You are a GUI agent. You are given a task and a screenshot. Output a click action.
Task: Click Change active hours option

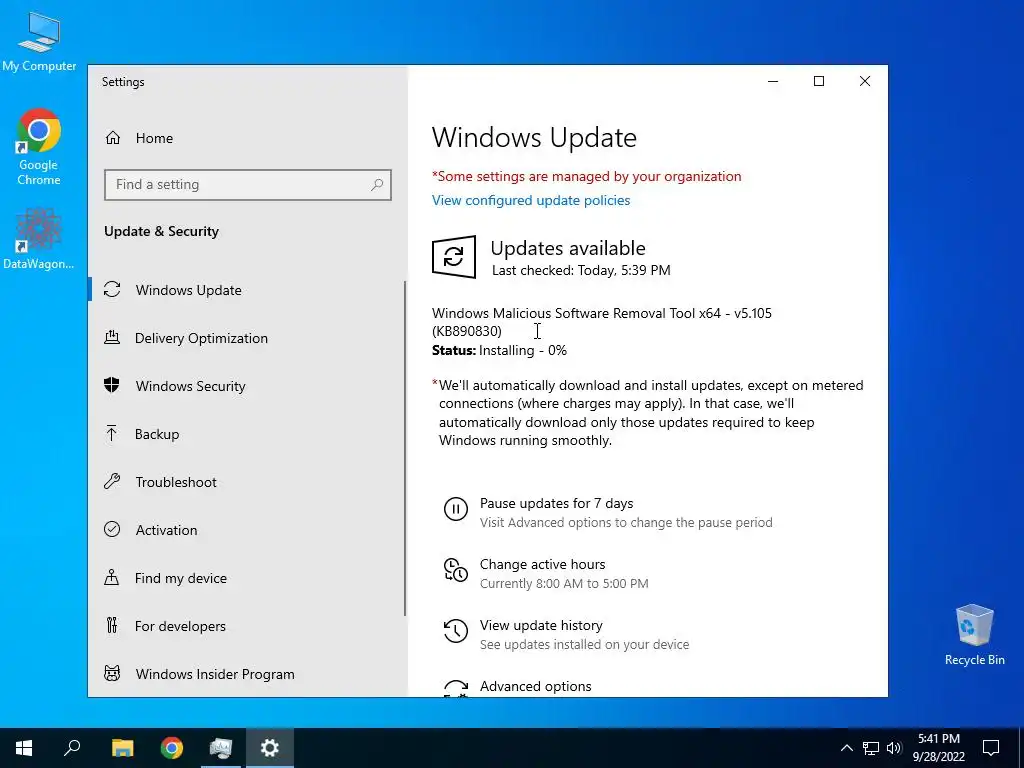pos(543,564)
